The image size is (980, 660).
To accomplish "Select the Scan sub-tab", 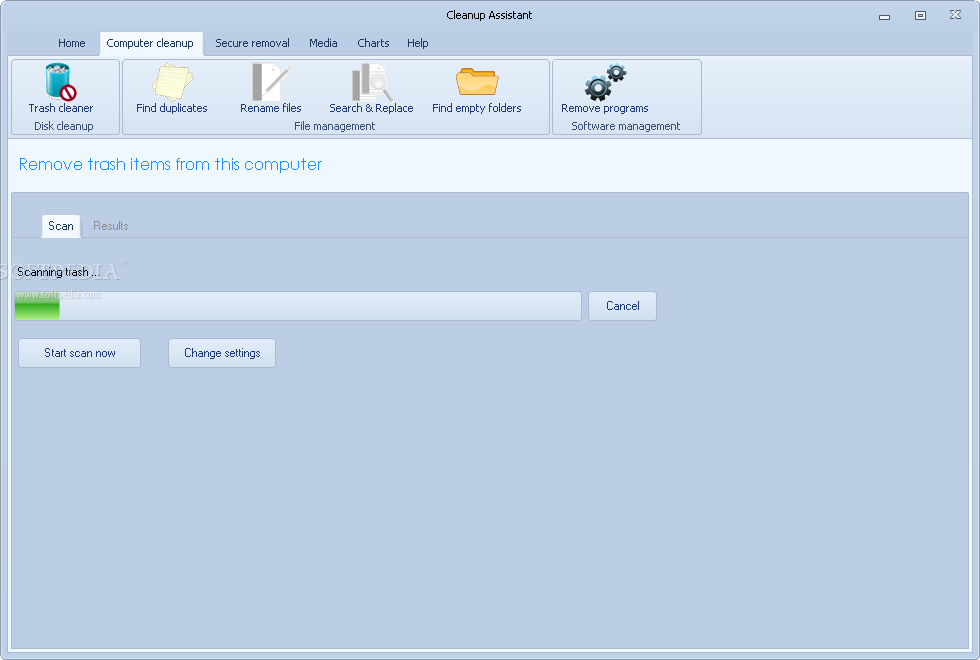I will pyautogui.click(x=61, y=226).
